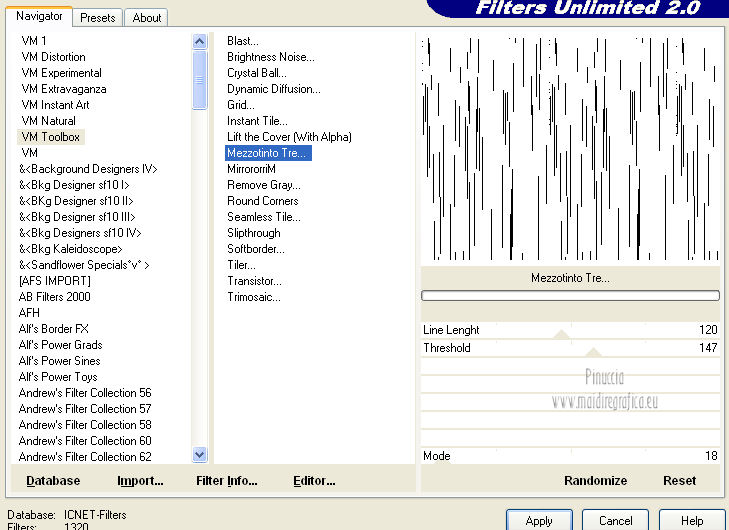Select &<BKg Designer sf10 II> category
Viewport: 729px width, 530px height.
(76, 201)
